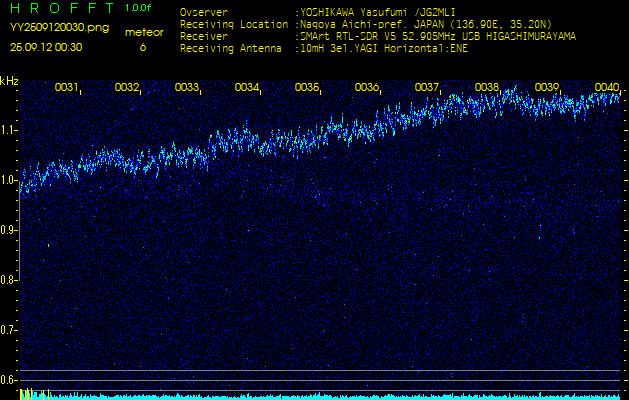Click the meteor count value 6
Image resolution: width=629 pixels, height=400 pixels.
(x=142, y=47)
